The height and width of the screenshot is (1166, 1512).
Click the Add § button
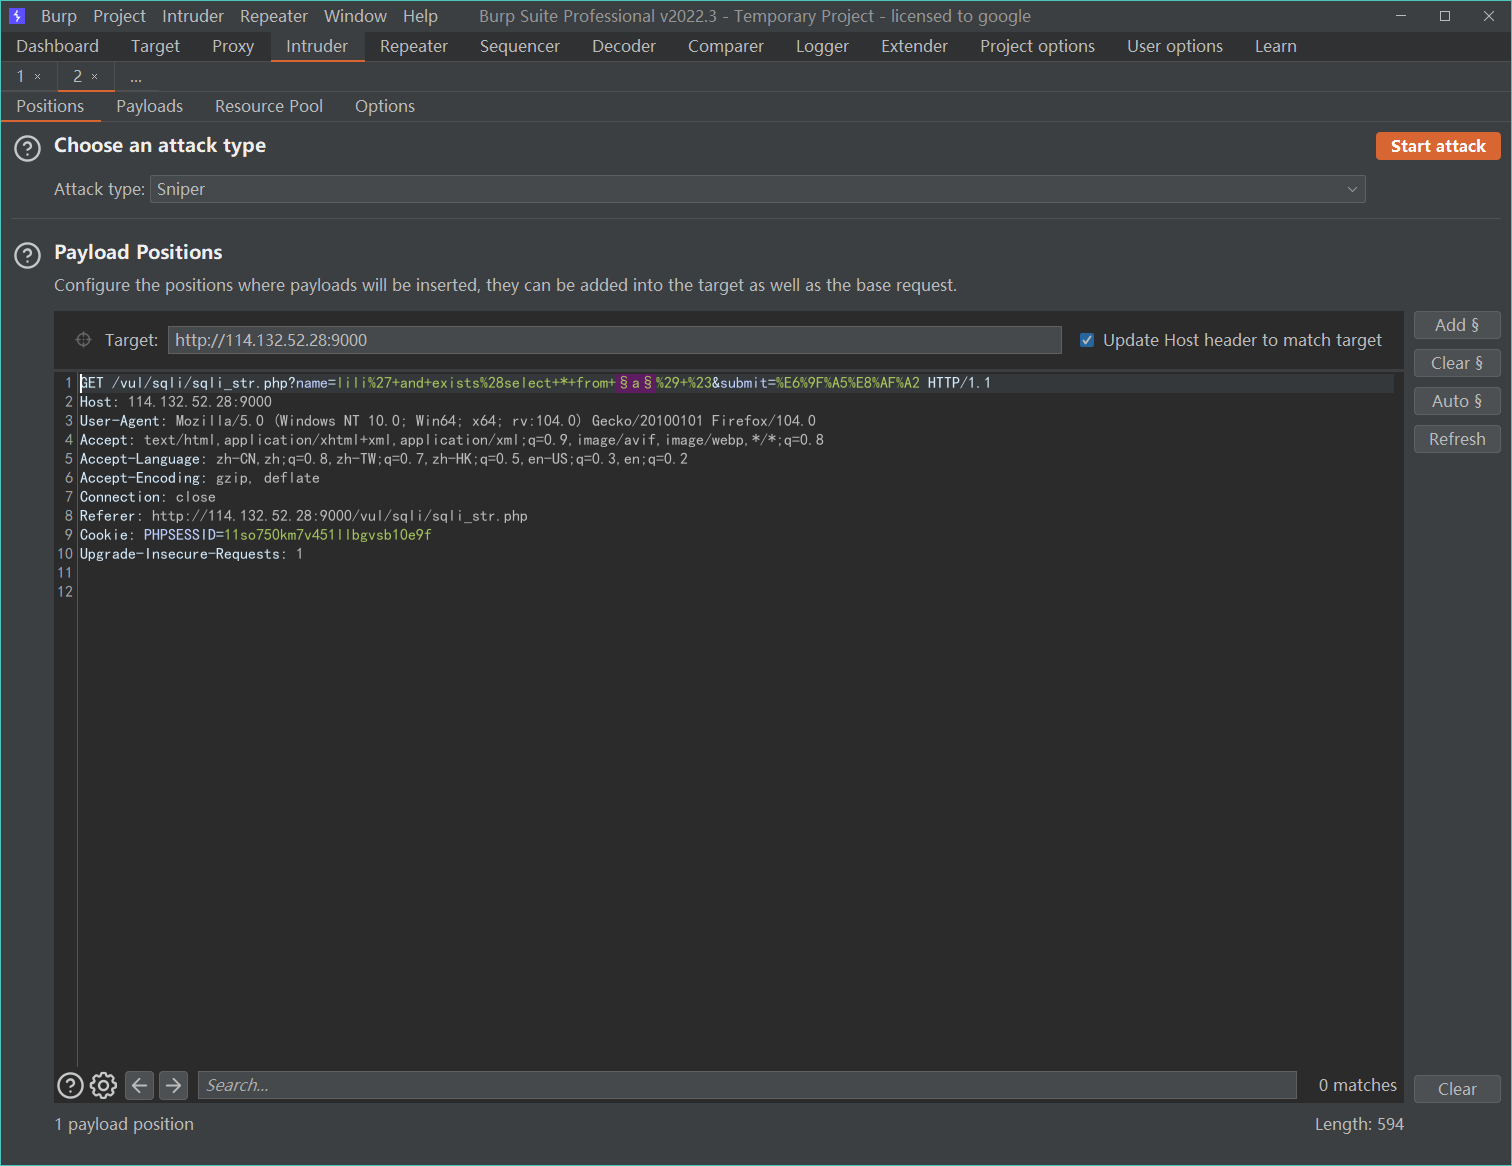pos(1457,325)
